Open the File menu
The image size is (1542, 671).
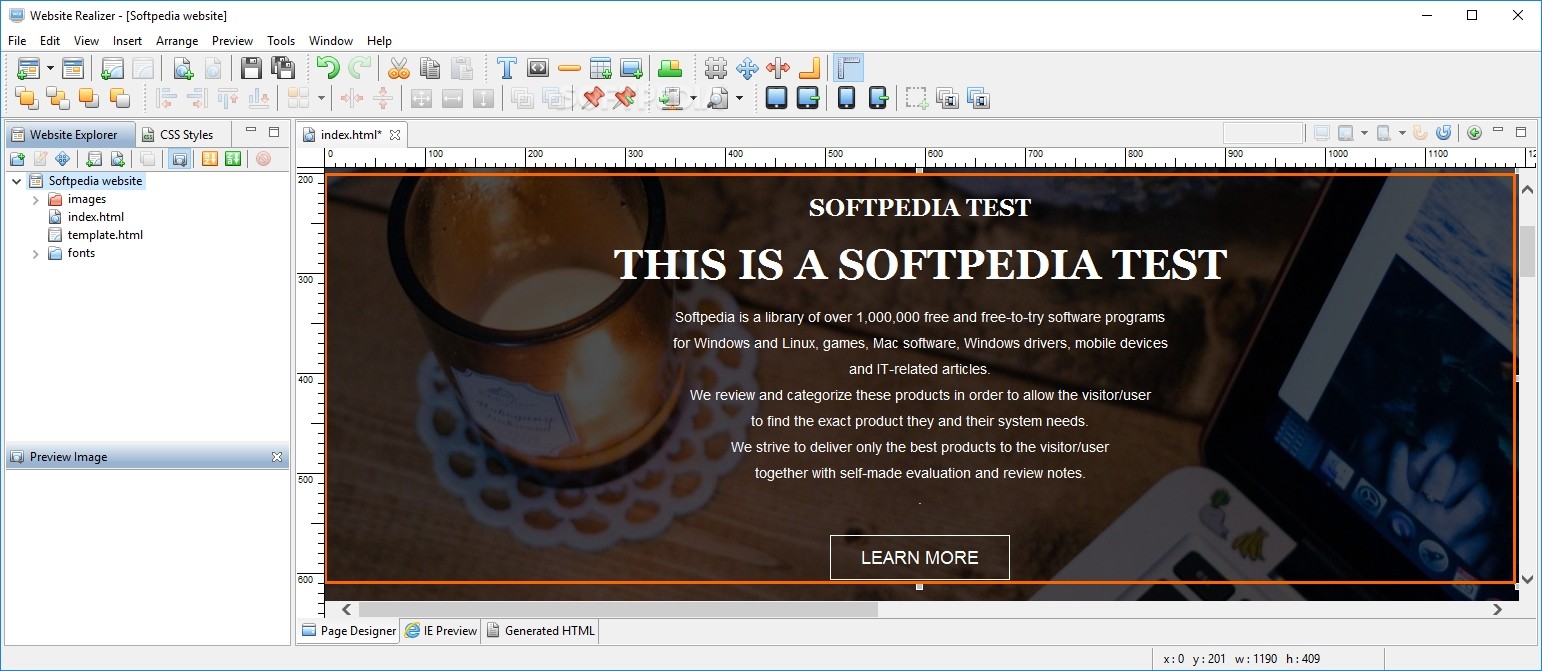click(x=17, y=41)
